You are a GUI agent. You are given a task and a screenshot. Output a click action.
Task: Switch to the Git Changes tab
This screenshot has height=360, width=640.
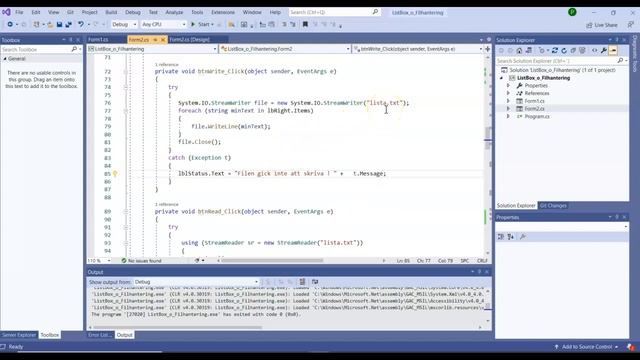[x=553, y=206]
